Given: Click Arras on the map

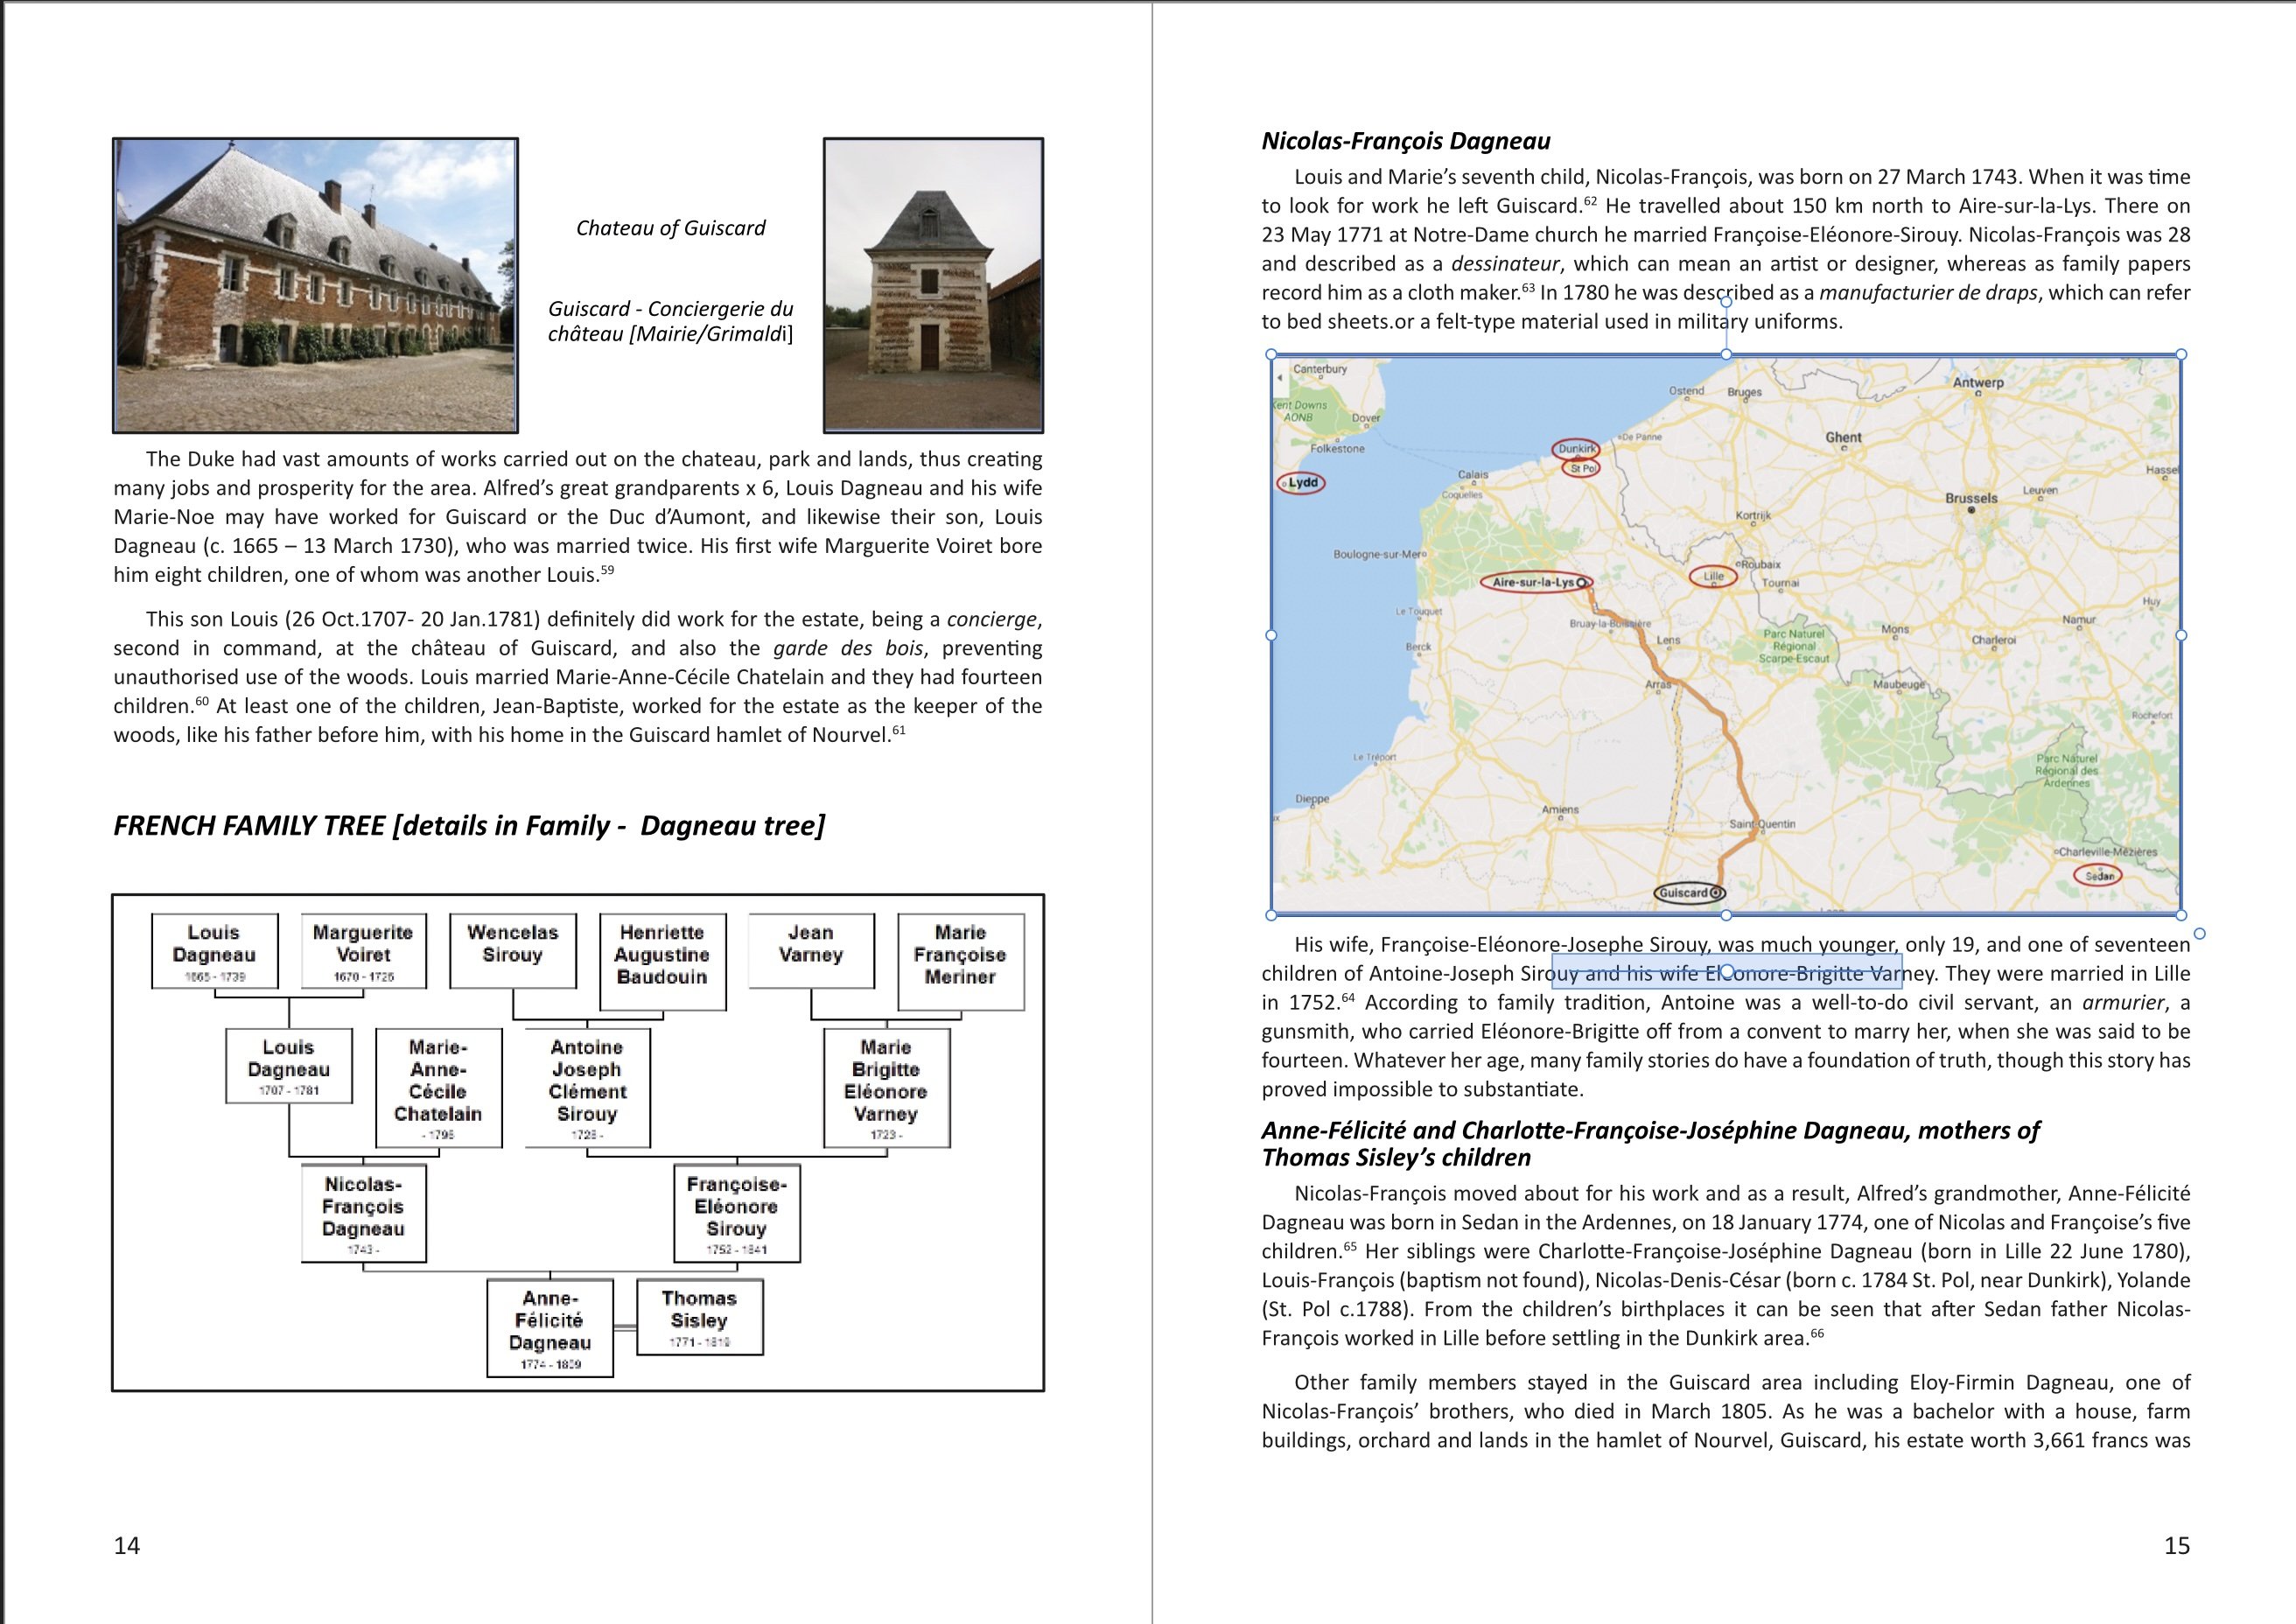Looking at the screenshot, I should 1658,685.
